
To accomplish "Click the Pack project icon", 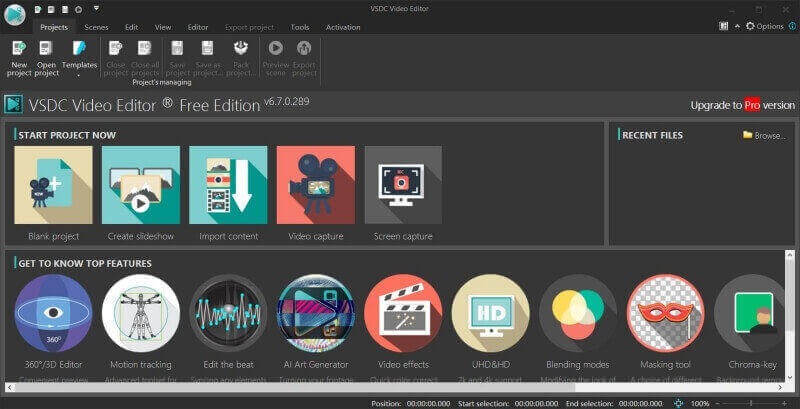I will pos(241,48).
